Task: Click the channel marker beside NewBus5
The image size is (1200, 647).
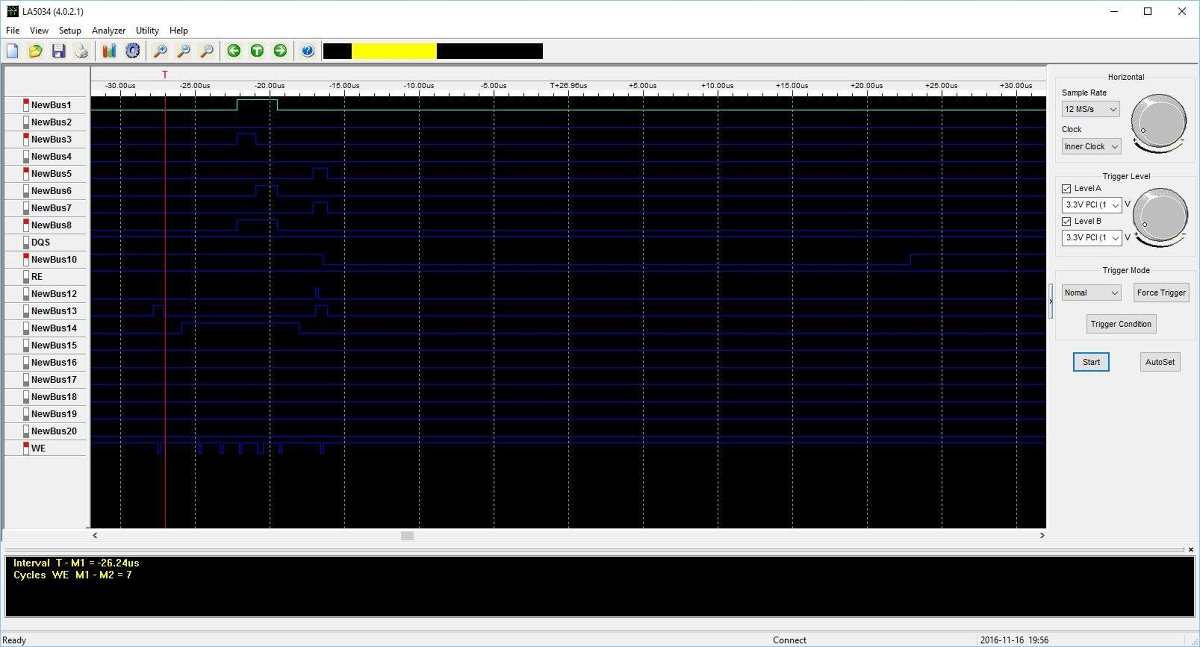Action: click(x=26, y=173)
